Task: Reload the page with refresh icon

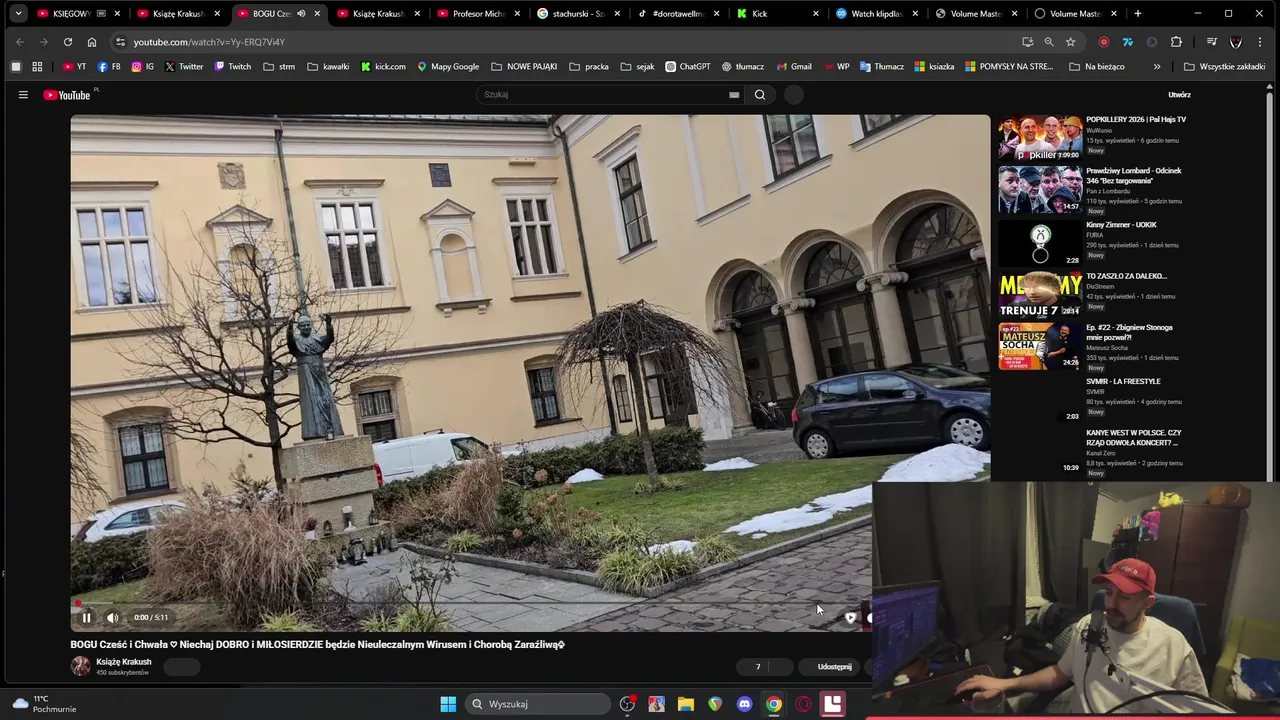Action: pos(67,42)
